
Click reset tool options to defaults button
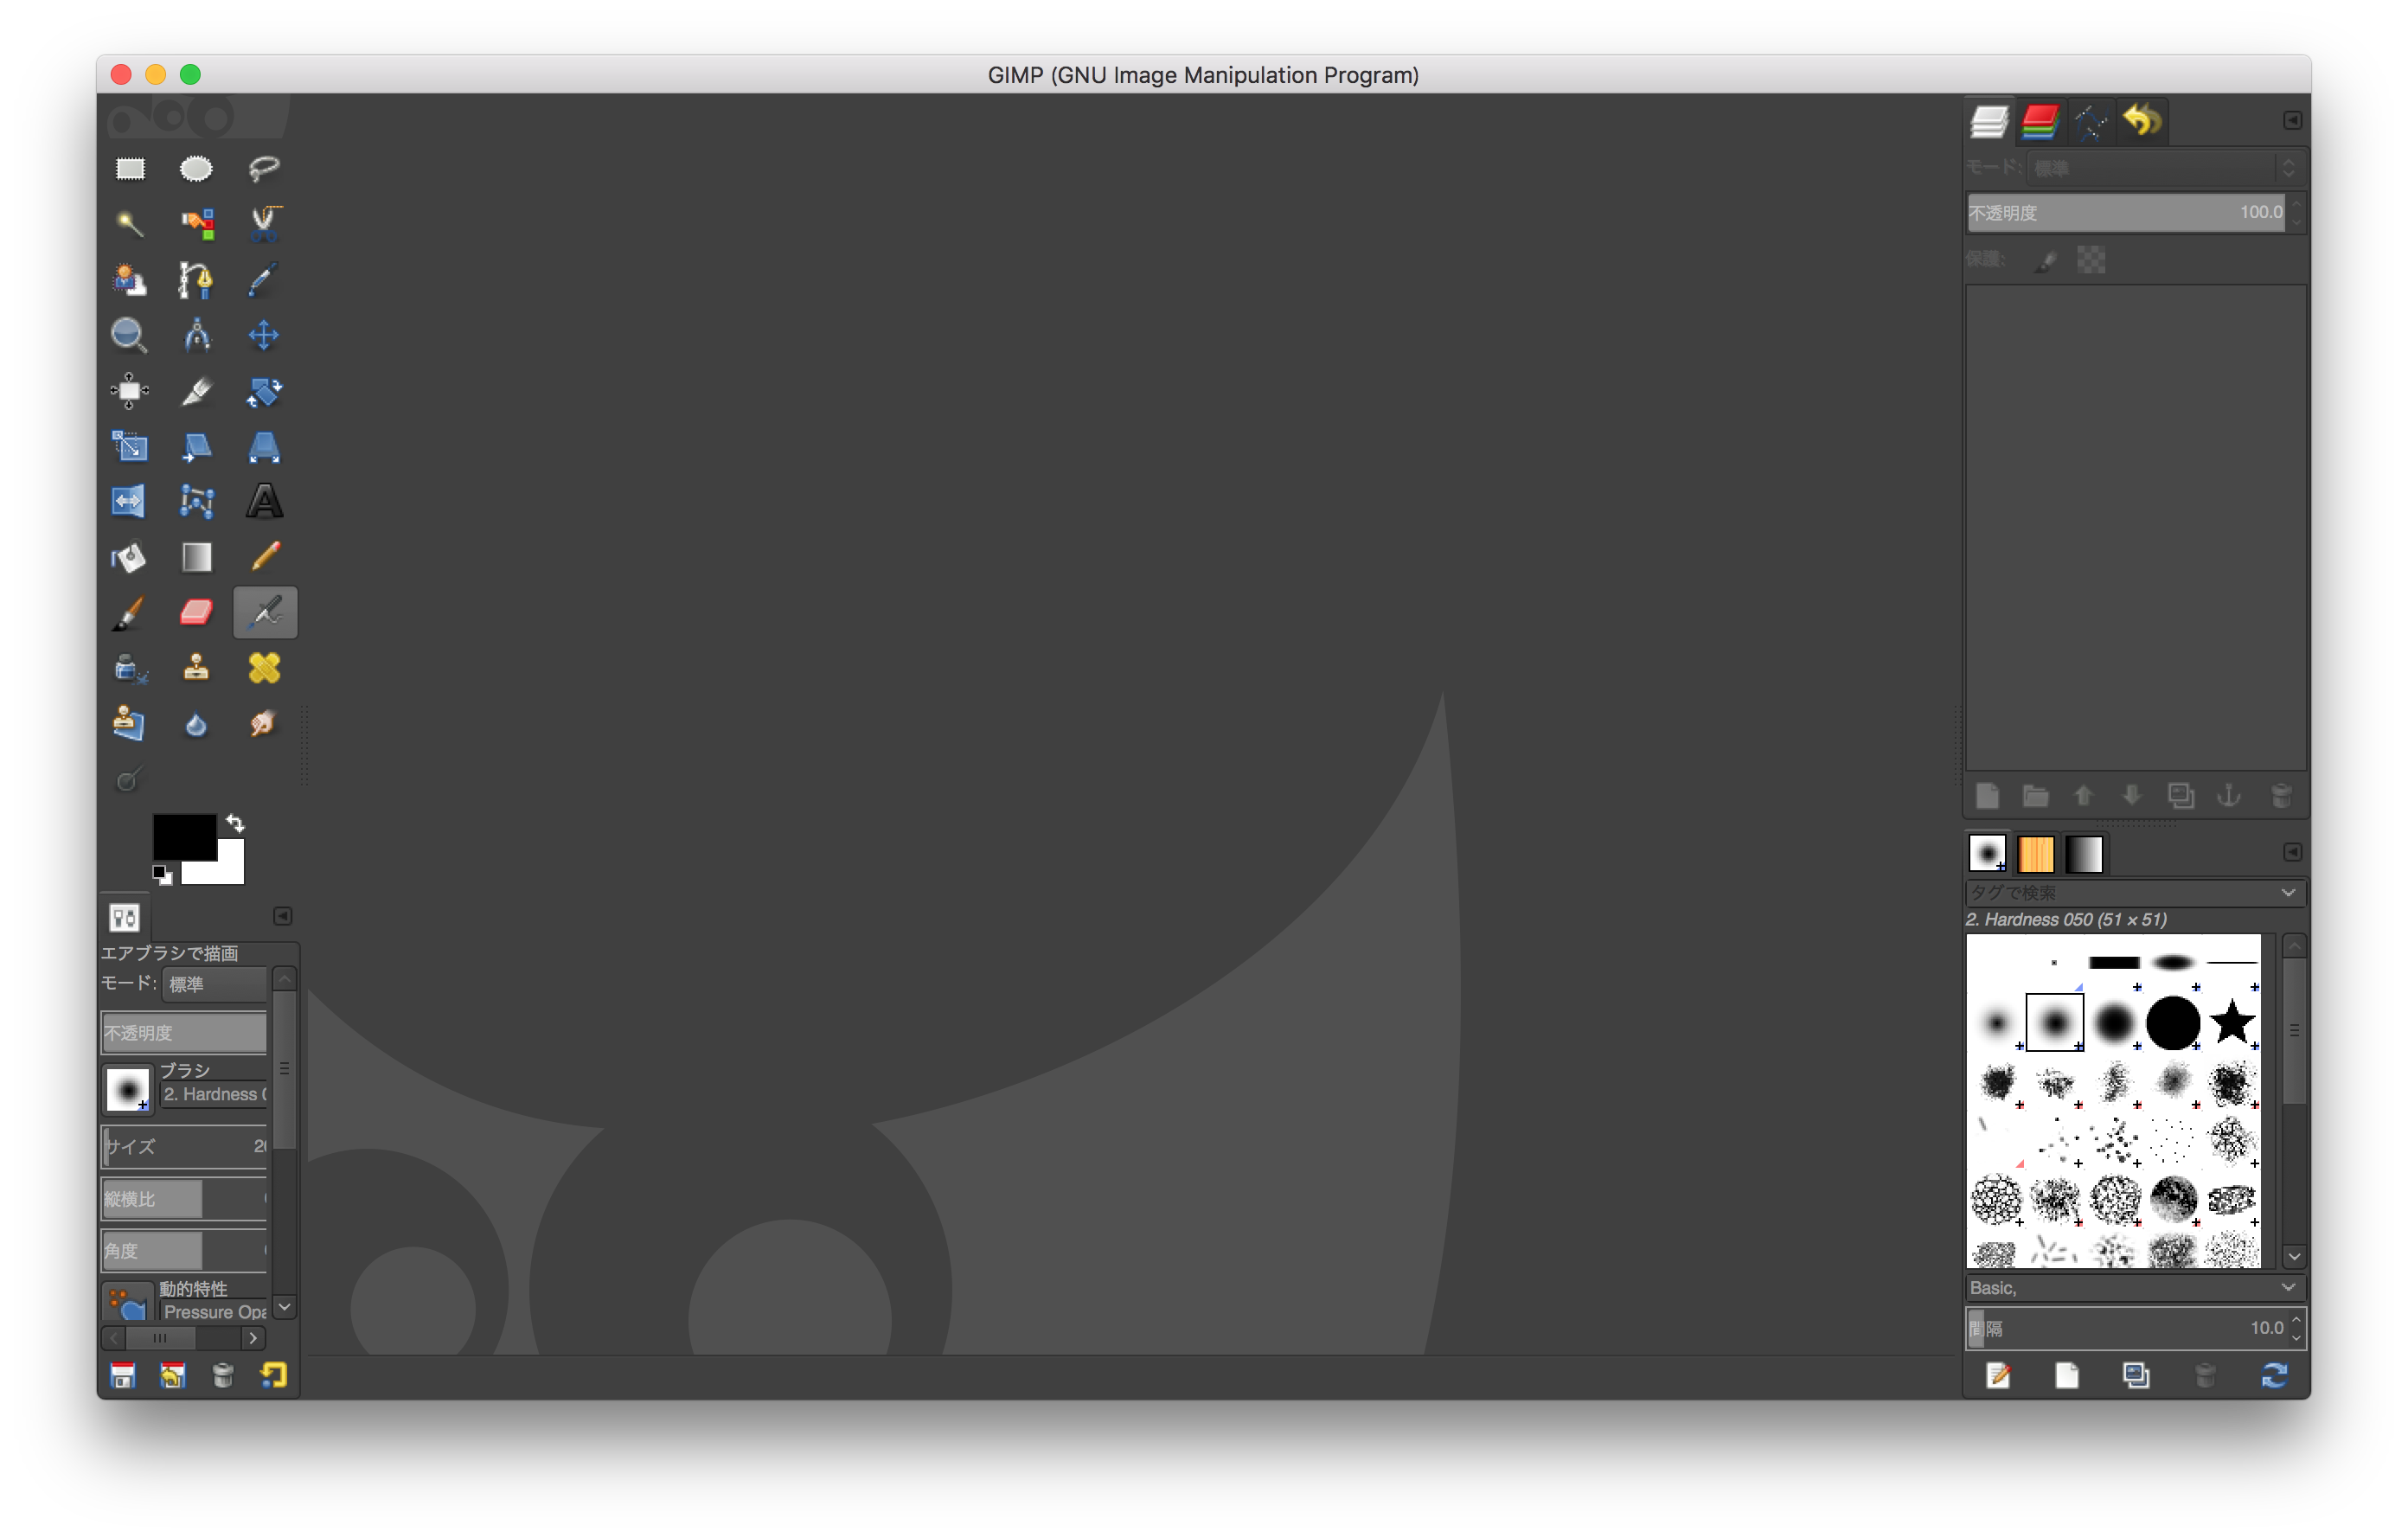pos(273,1376)
